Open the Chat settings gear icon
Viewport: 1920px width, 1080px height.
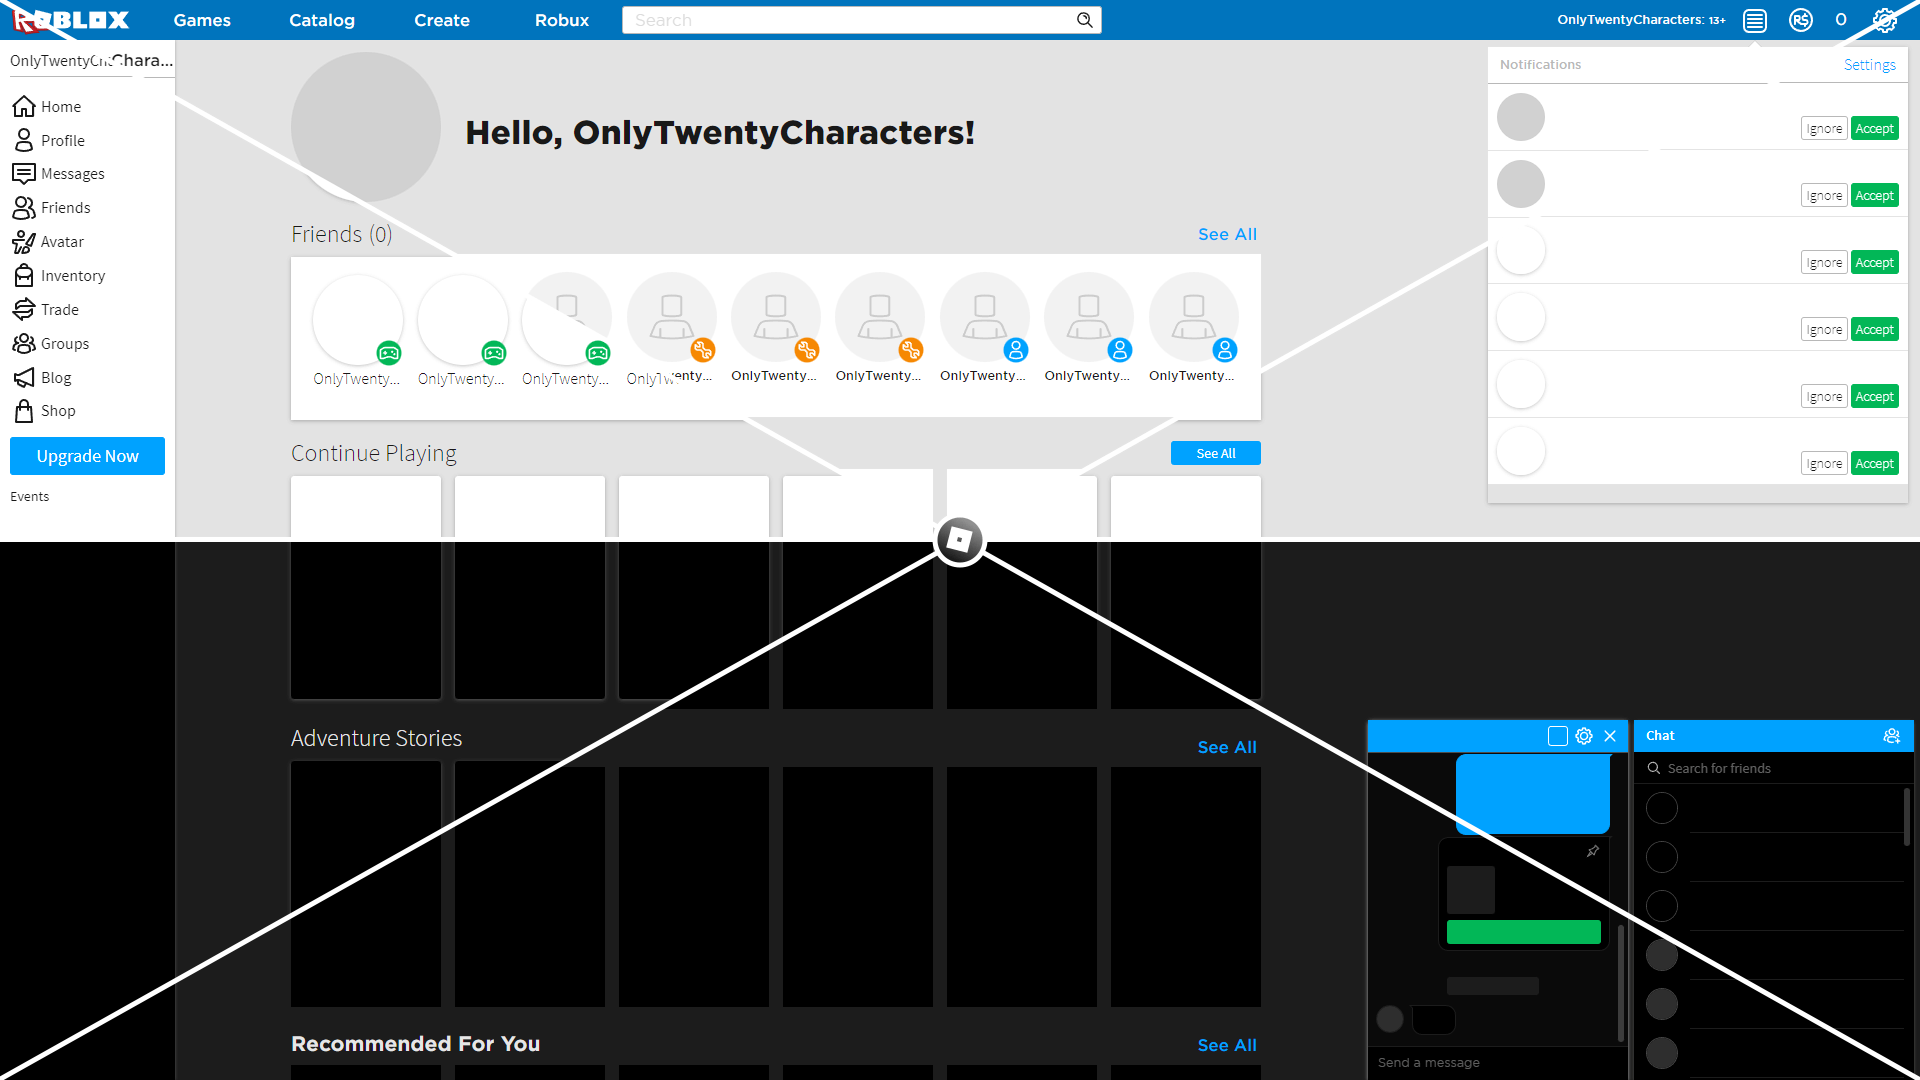click(x=1584, y=736)
